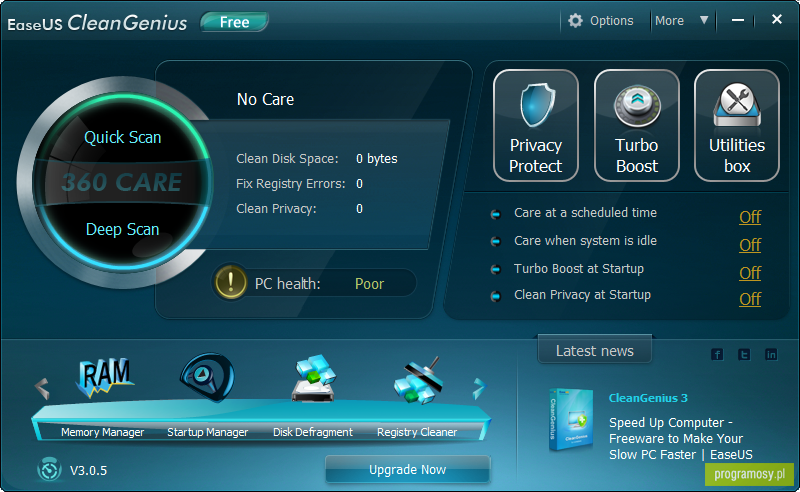Image resolution: width=800 pixels, height=492 pixels.
Task: Click the 'Clean Privacy at Startup' text
Action: 582,295
